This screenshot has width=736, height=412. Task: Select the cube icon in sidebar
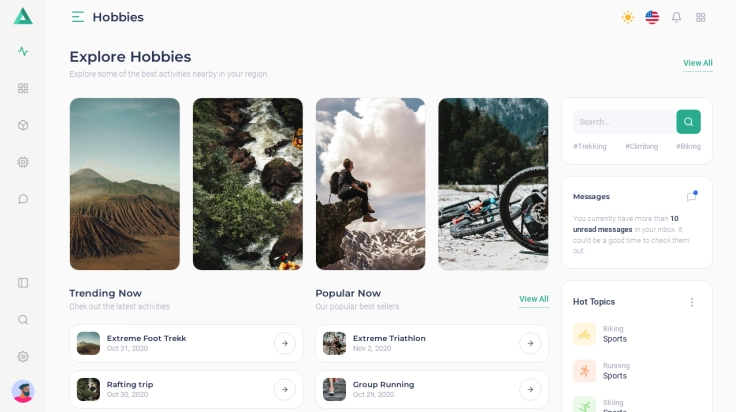click(23, 125)
